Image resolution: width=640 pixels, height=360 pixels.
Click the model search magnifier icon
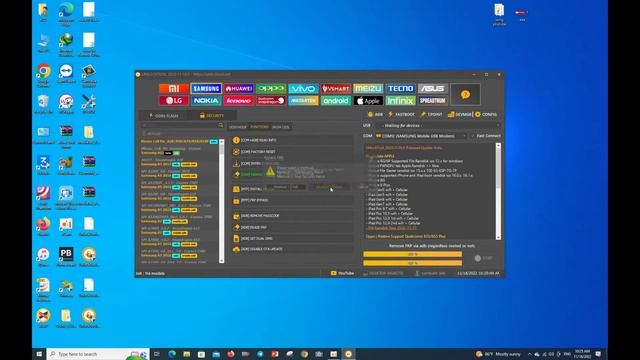pos(220,125)
